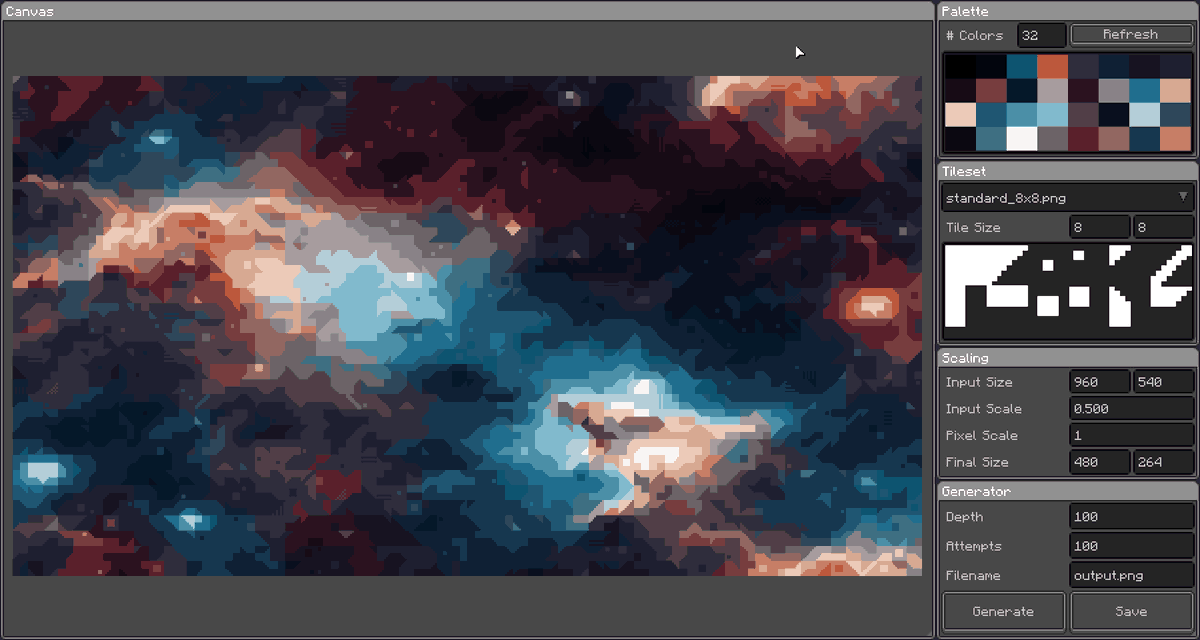
Task: Click the 'Pixel Scale' label
Action: tap(981, 436)
